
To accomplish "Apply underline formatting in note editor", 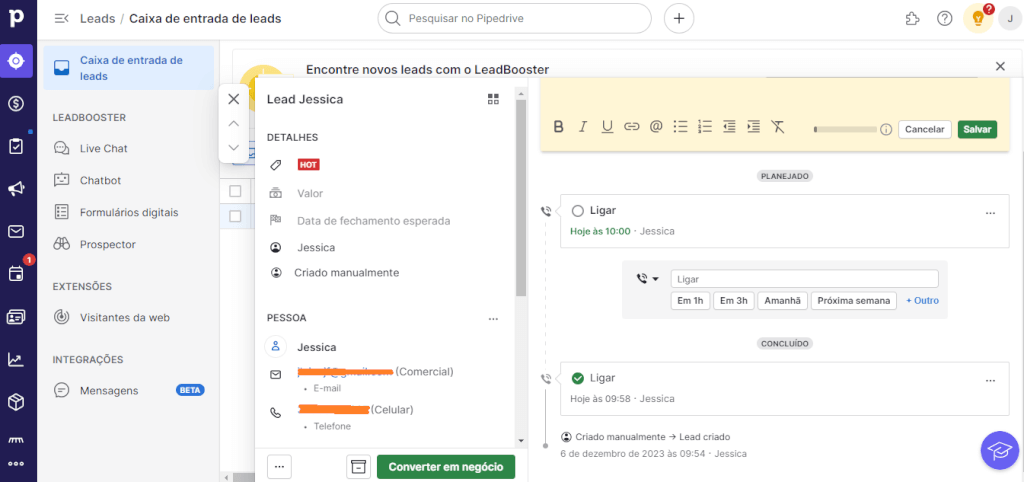I will click(x=607, y=127).
